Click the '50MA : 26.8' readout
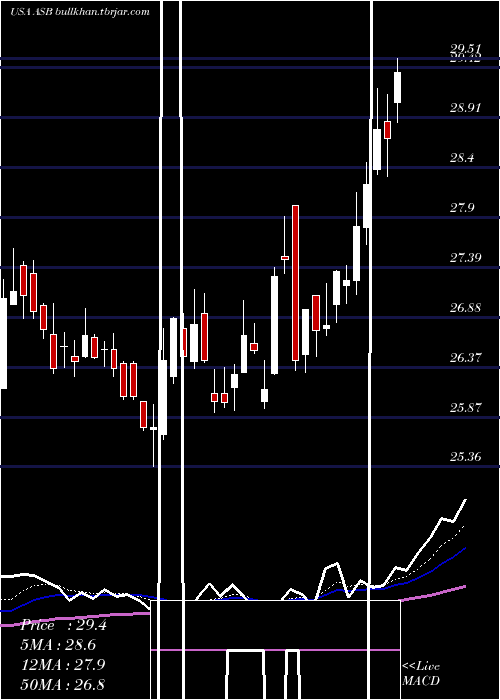This screenshot has width=500, height=700. (63, 685)
